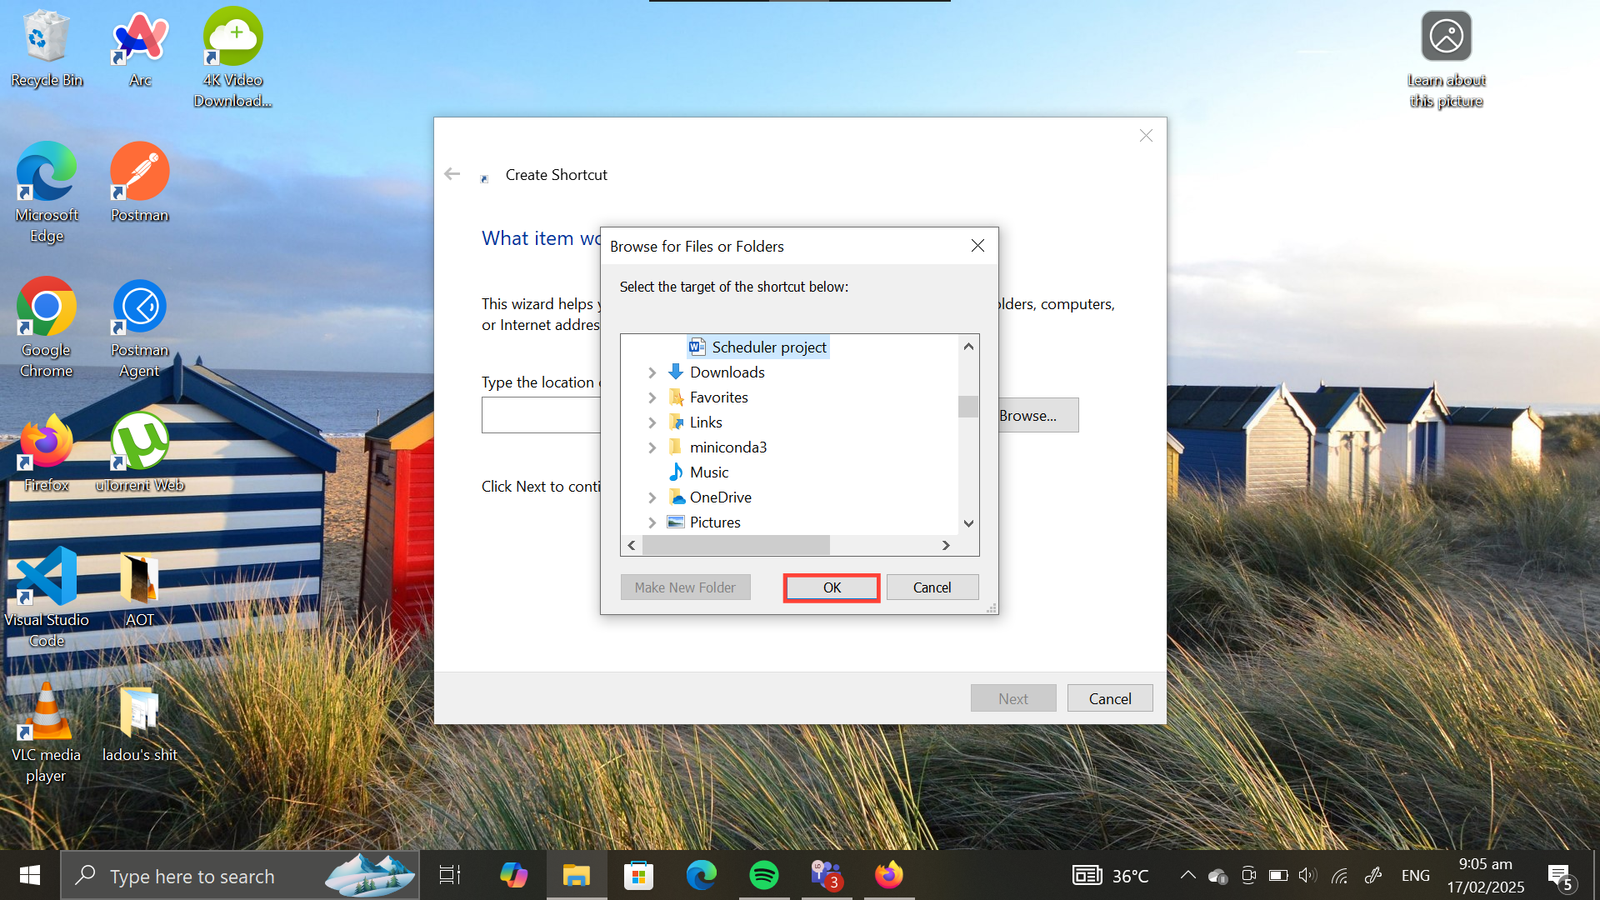Click Make New Folder
Viewport: 1600px width, 900px height.
point(684,587)
